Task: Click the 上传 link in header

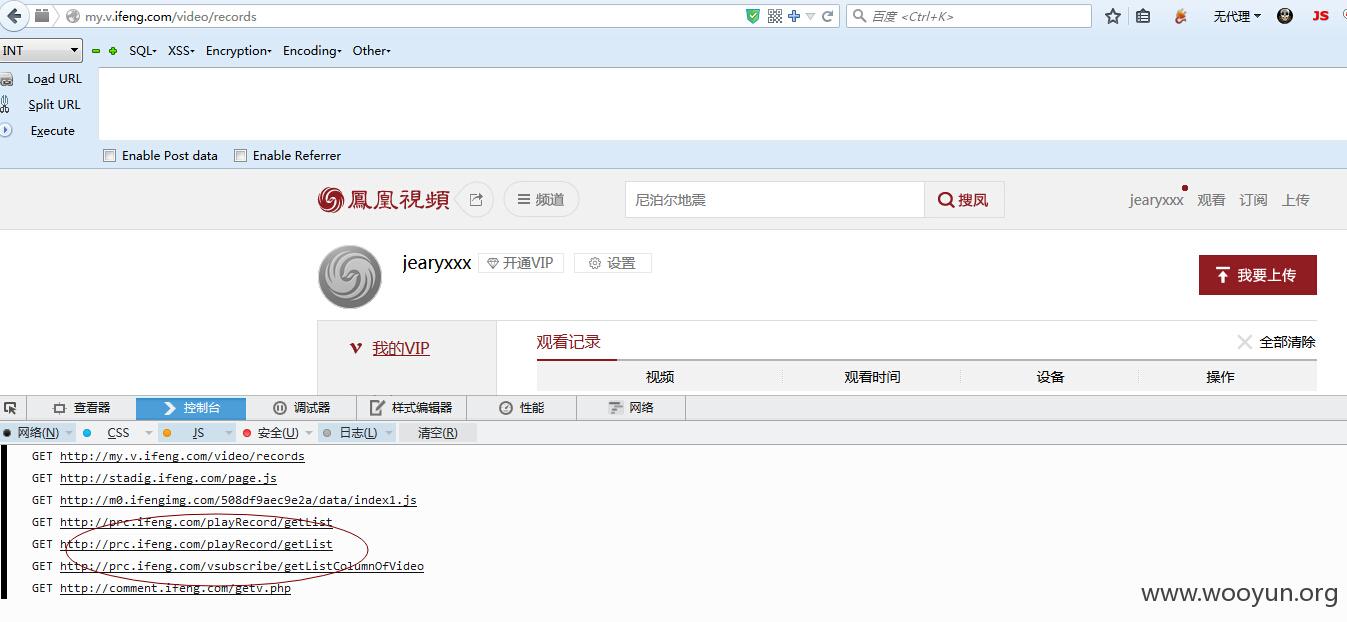Action: (1295, 200)
